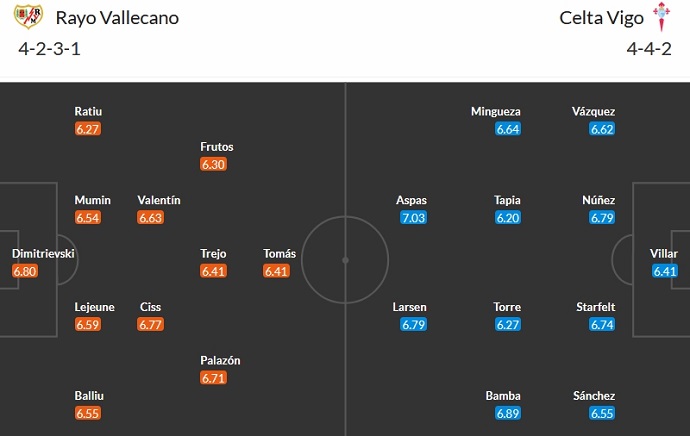Click Bamba's 6.89 rating badge
This screenshot has height=436, width=690.
pyautogui.click(x=503, y=413)
